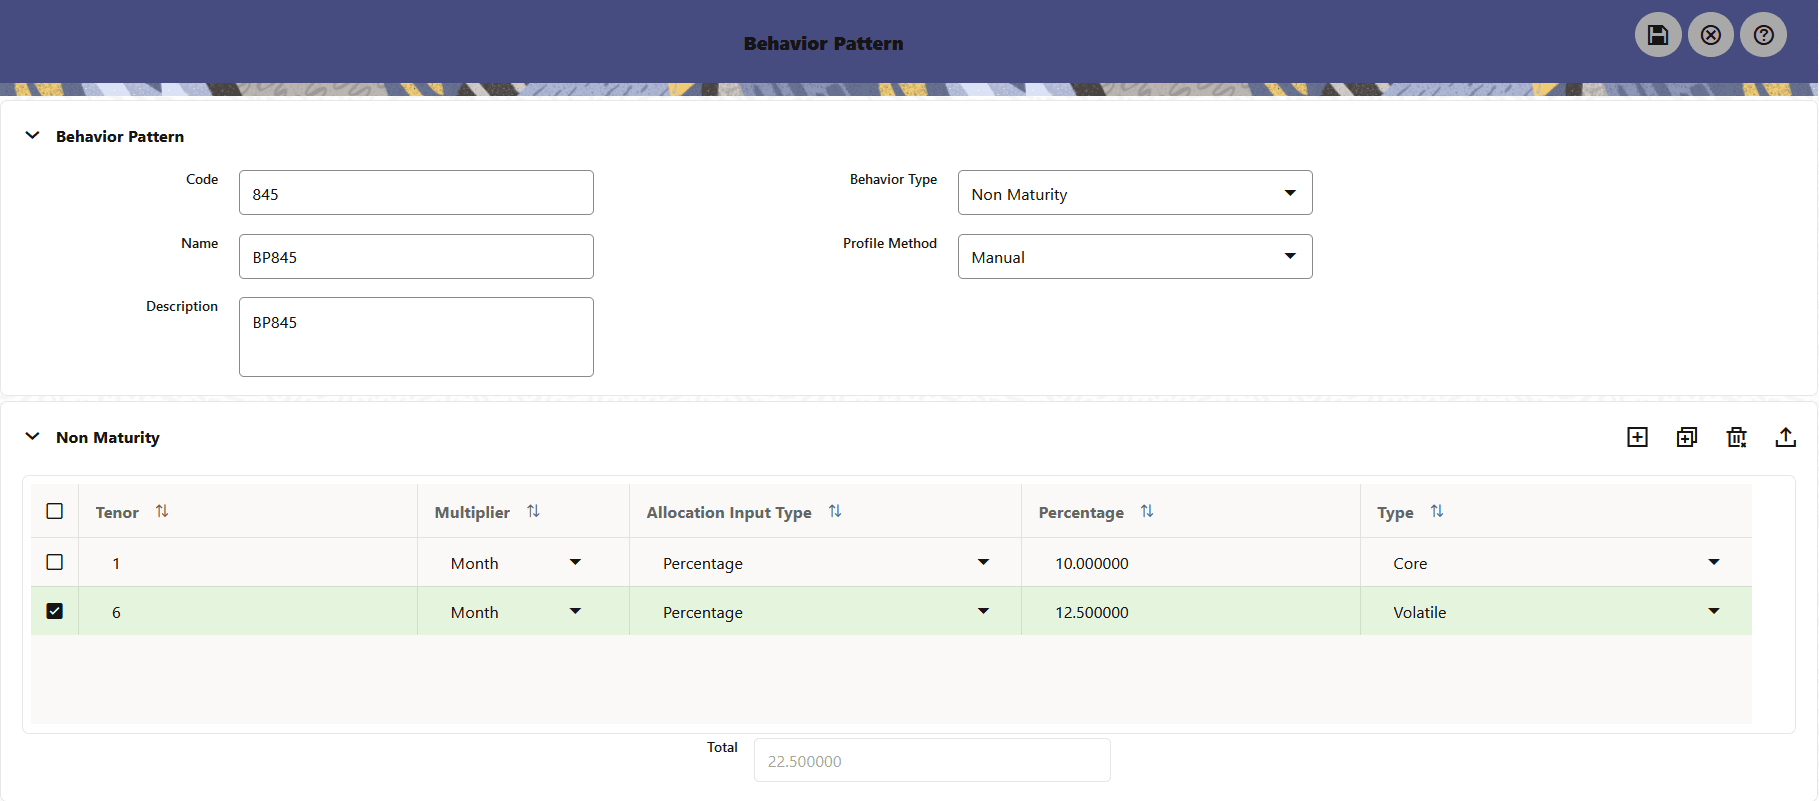Image resolution: width=1819 pixels, height=801 pixels.
Task: Open the Behavior Type dropdown
Action: pyautogui.click(x=1135, y=193)
